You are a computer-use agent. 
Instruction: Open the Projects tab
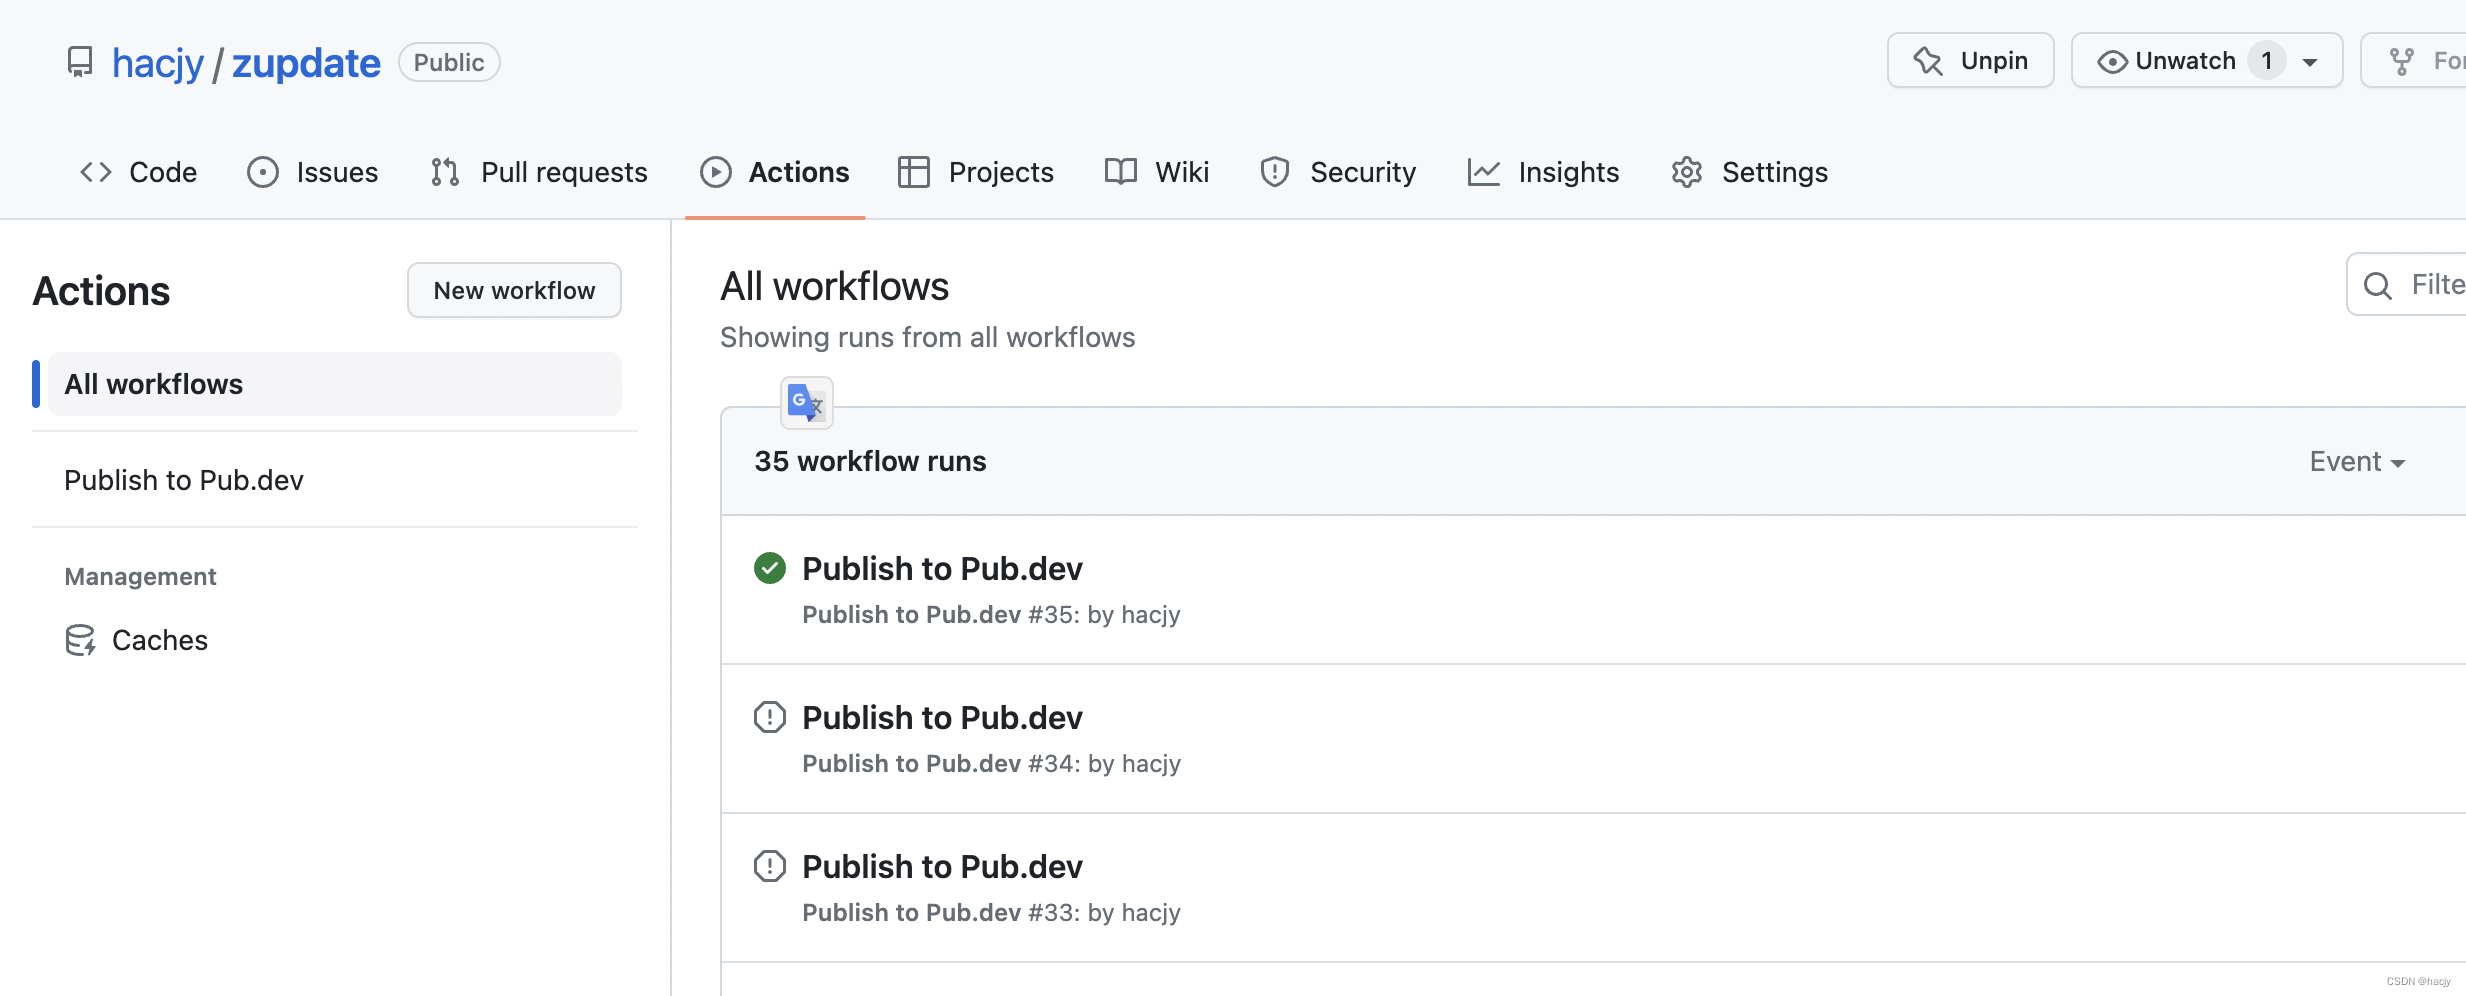click(x=976, y=172)
